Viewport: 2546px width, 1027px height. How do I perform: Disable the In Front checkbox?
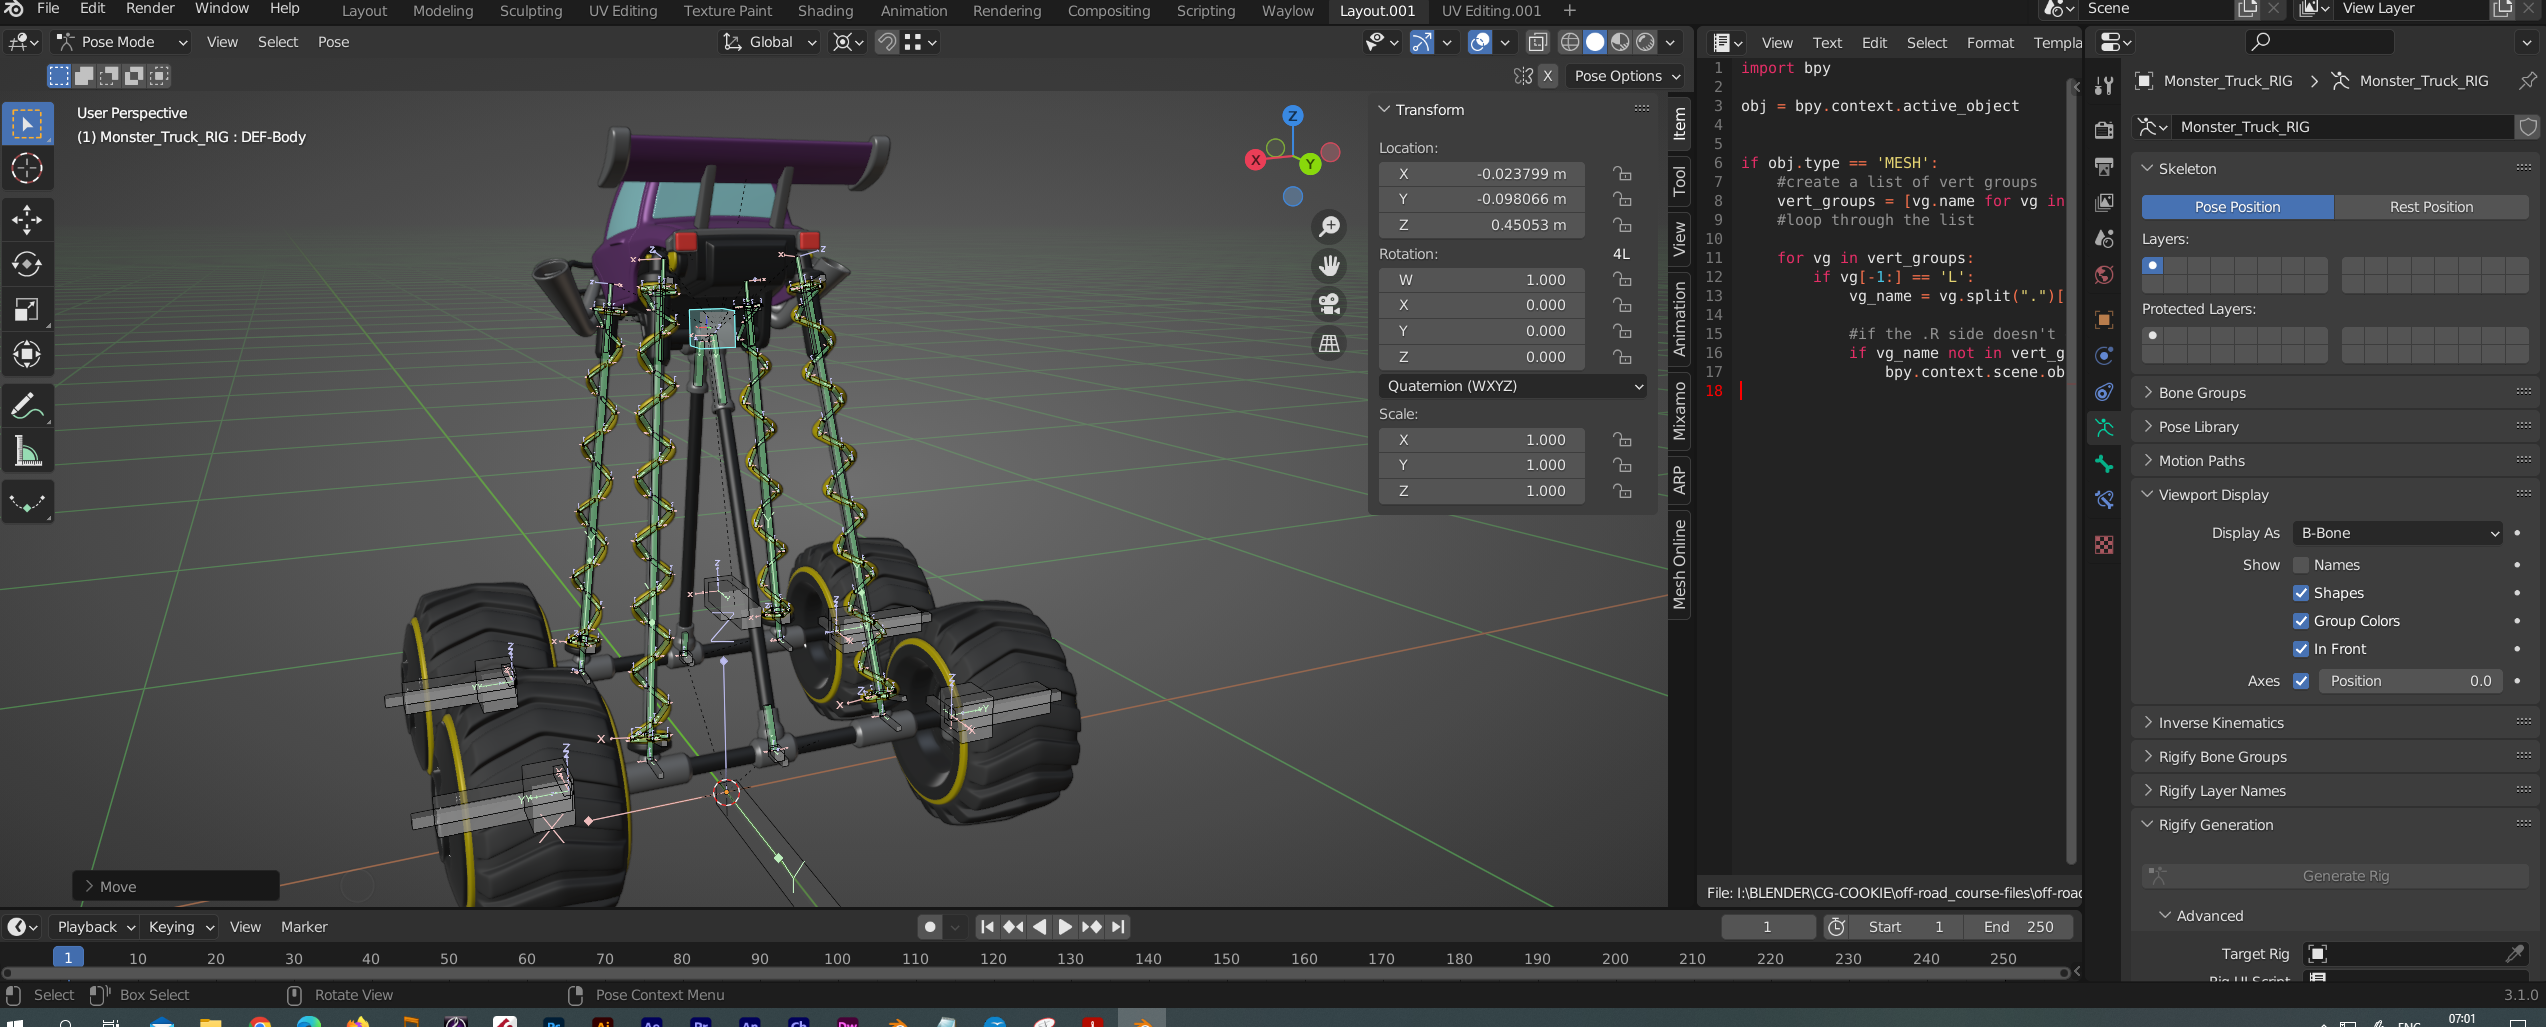point(2301,649)
